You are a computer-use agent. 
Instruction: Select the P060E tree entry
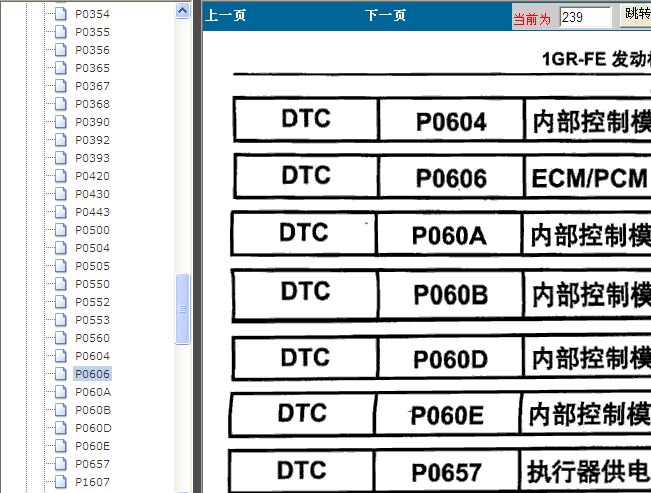click(92, 446)
